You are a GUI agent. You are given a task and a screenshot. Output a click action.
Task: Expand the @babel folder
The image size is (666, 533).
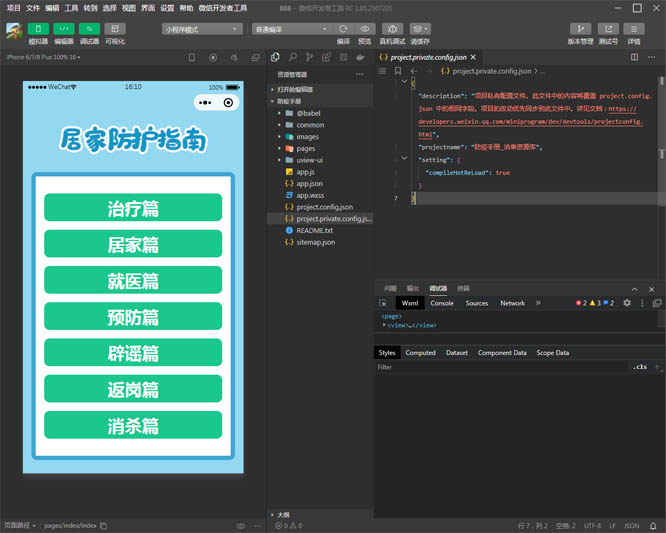tap(320, 113)
